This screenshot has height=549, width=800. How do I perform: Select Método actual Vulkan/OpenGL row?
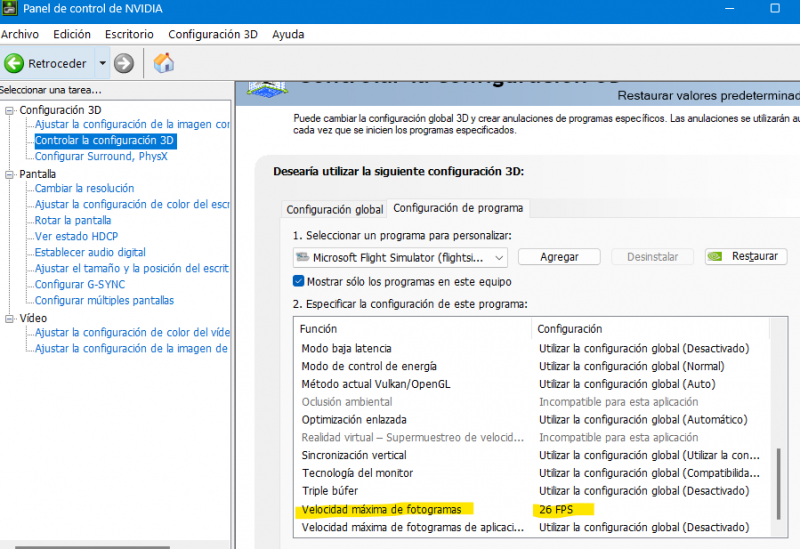point(532,384)
